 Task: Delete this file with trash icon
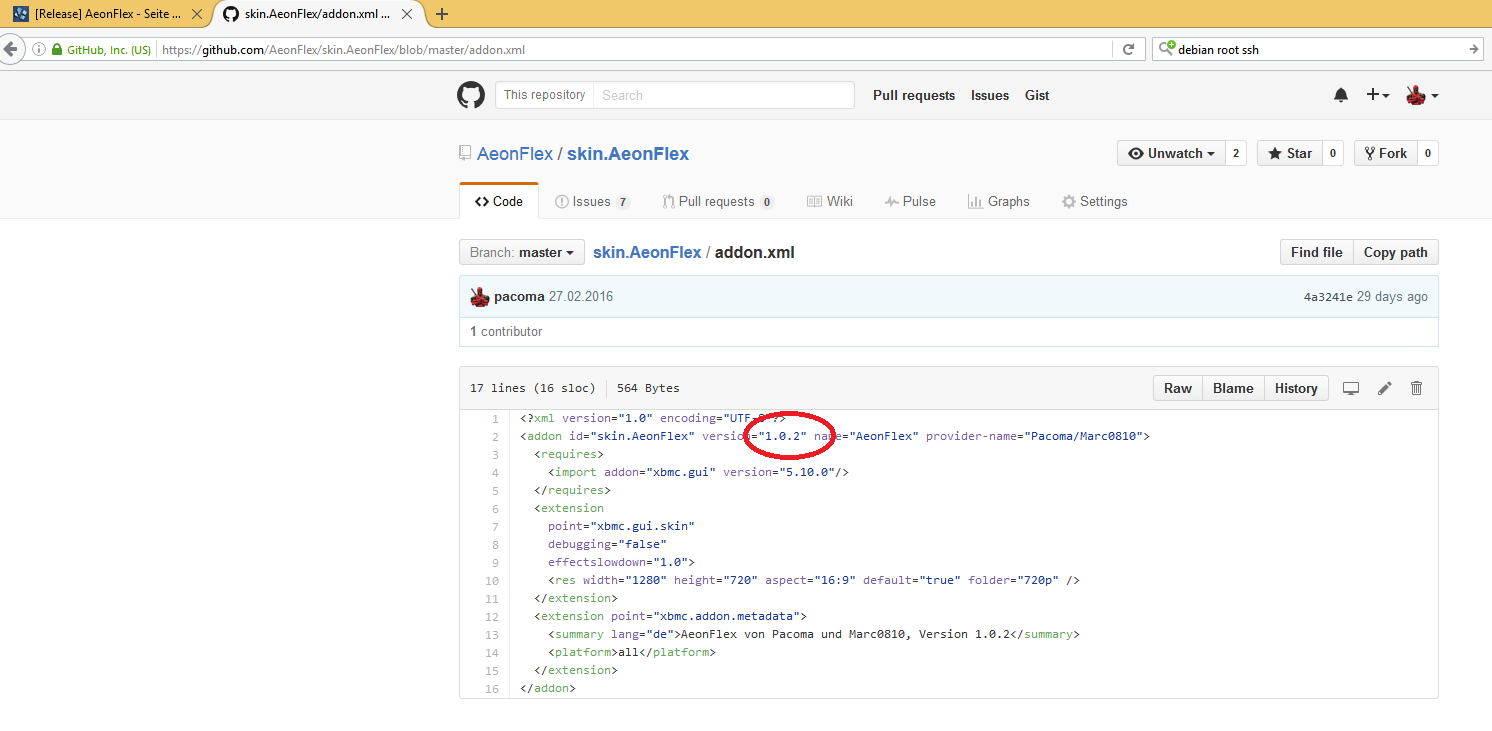1416,388
